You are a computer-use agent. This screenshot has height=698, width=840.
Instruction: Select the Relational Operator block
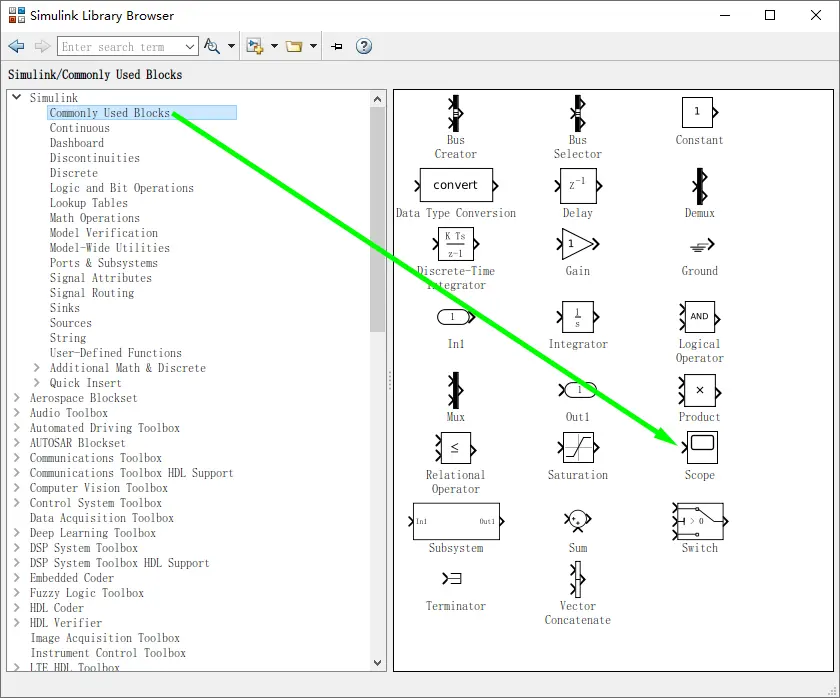click(x=456, y=448)
